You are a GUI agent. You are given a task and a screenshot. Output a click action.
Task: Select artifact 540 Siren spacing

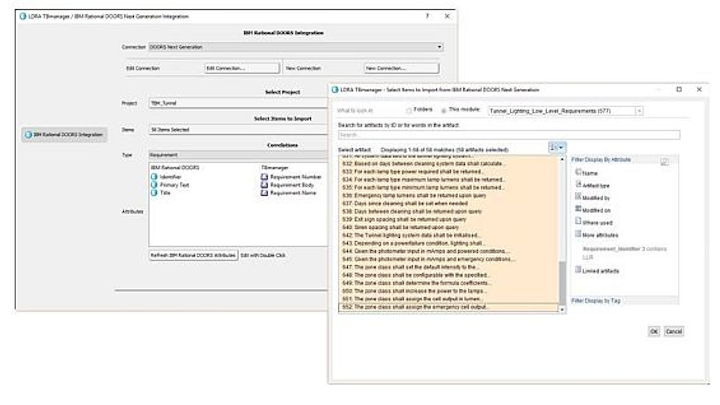click(x=449, y=227)
